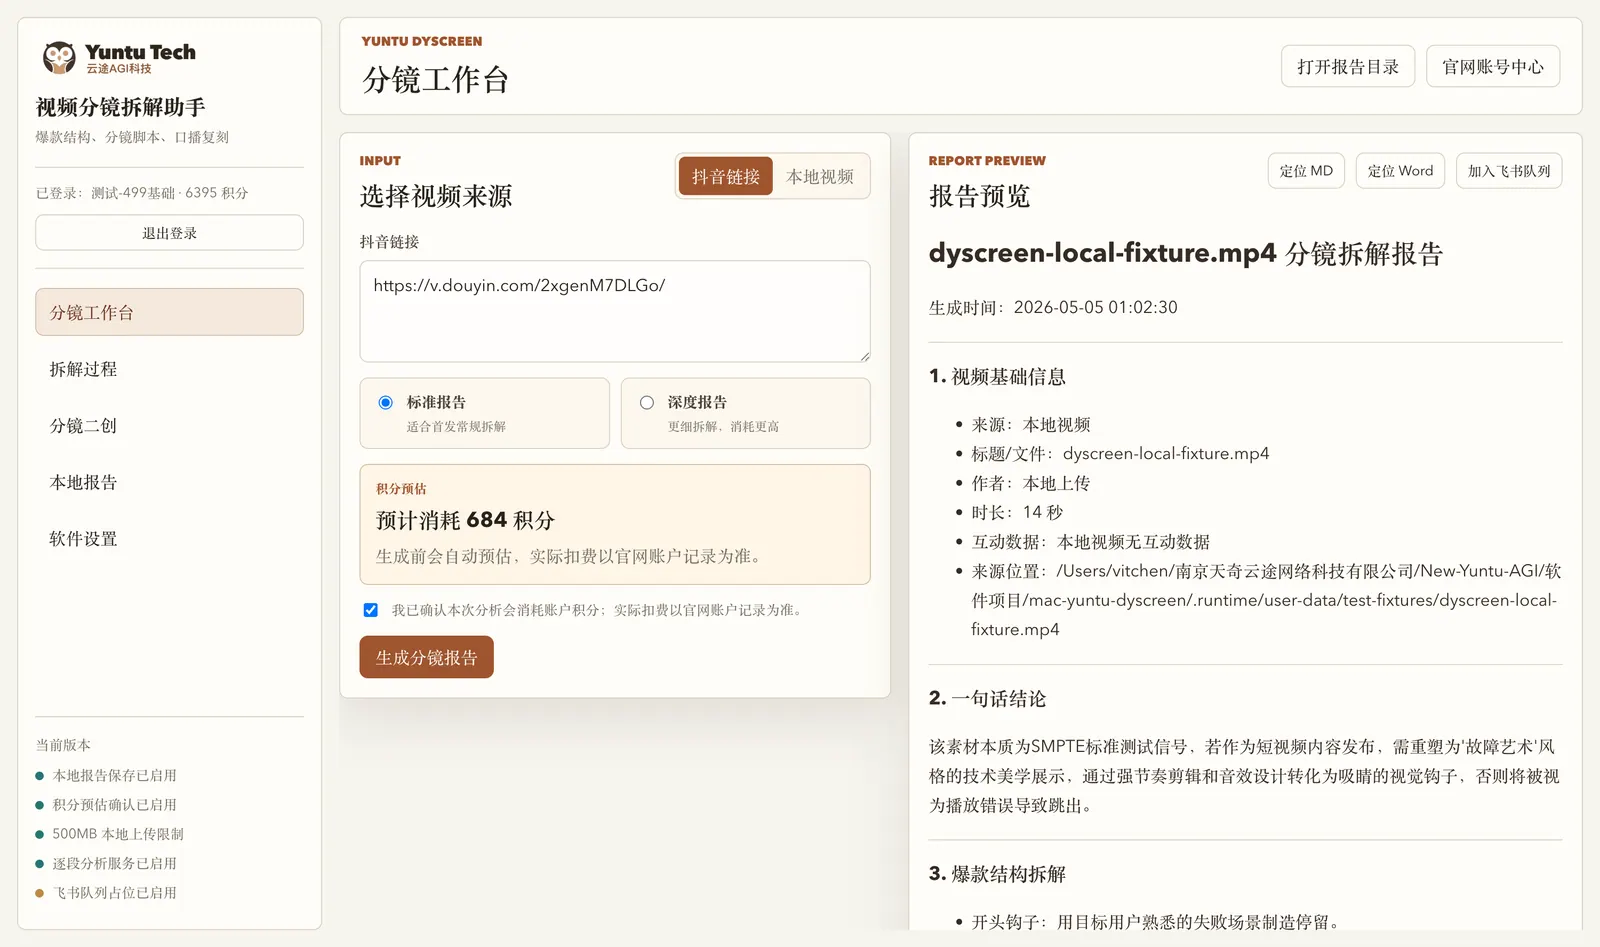Click the 退出登录 button
The width and height of the screenshot is (1600, 947).
[x=169, y=233]
